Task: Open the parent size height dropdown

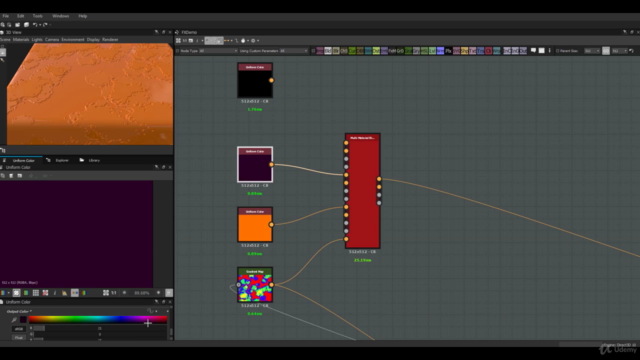Action: (x=619, y=51)
